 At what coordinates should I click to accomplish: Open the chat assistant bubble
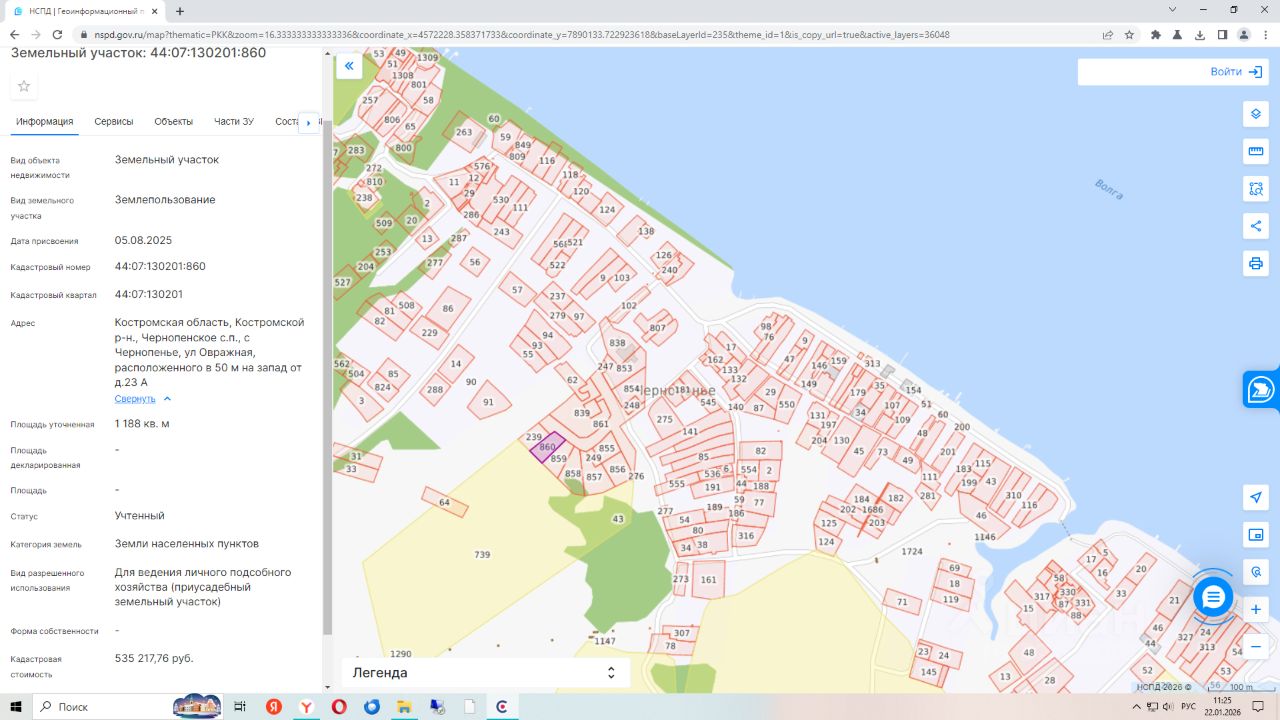pos(1213,597)
